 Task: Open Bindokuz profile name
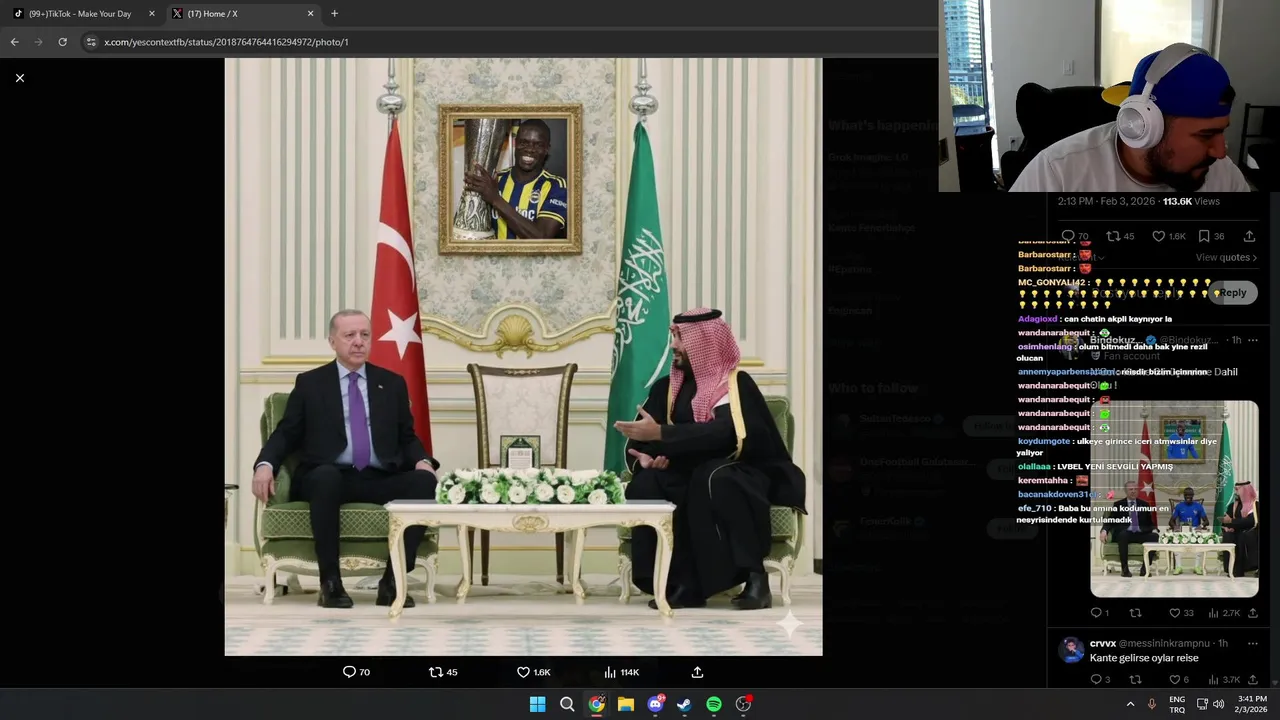point(1116,340)
